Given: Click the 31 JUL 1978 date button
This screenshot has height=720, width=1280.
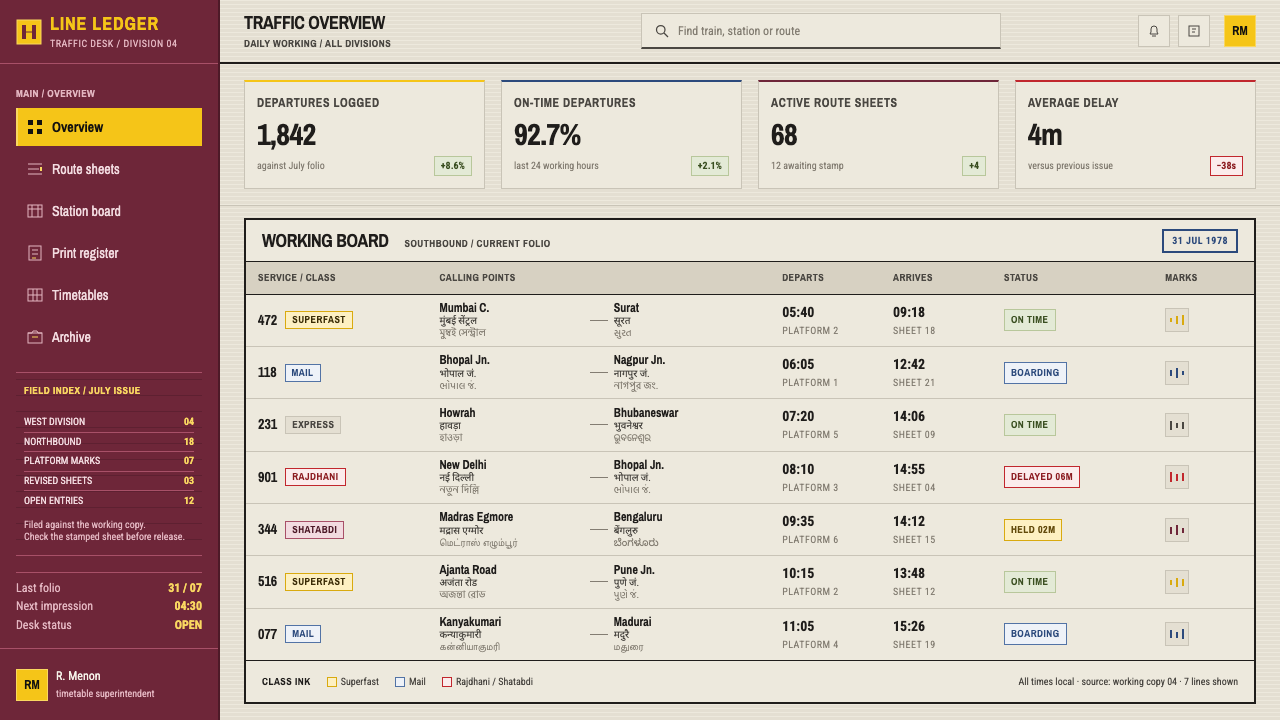Looking at the screenshot, I should [1200, 241].
